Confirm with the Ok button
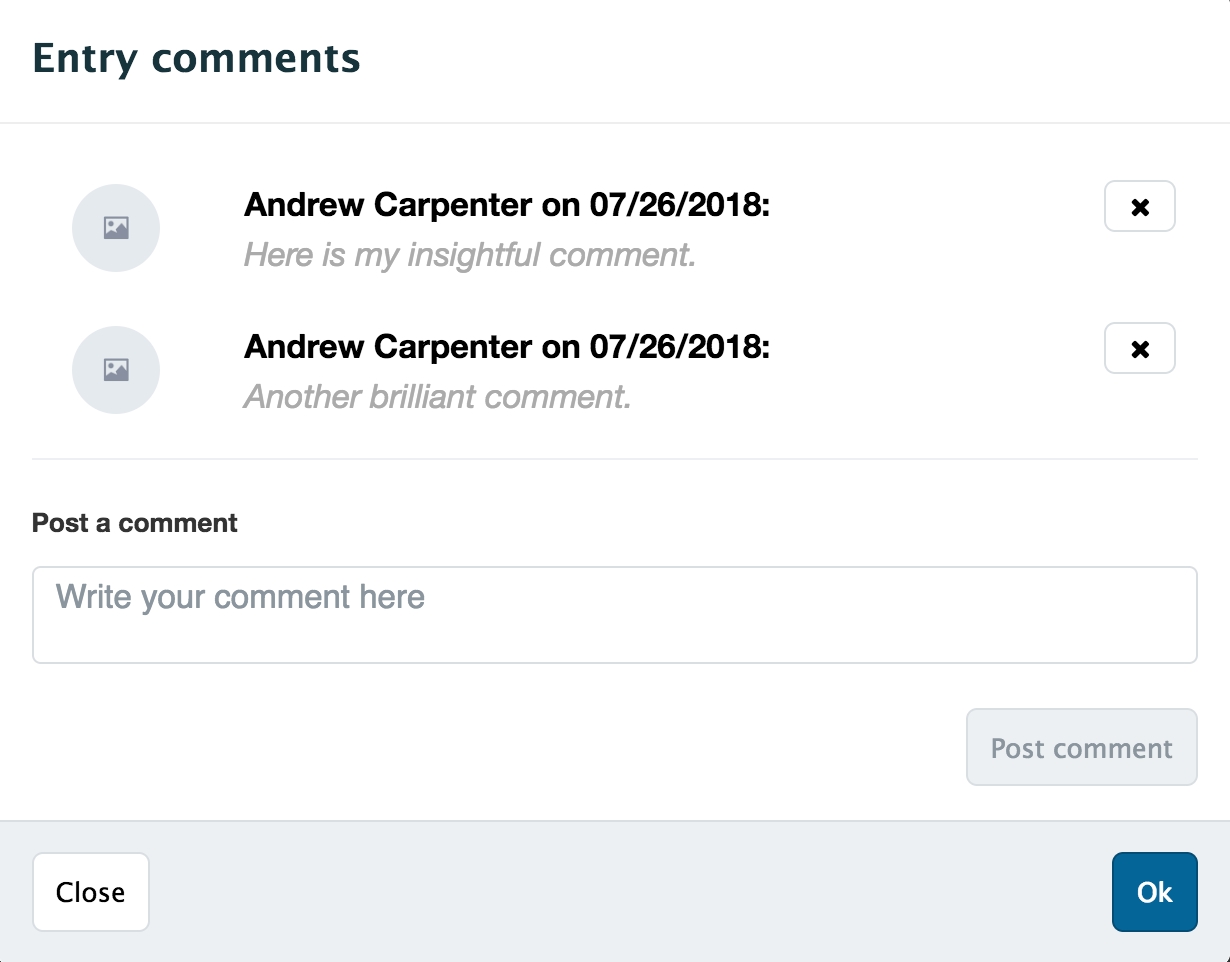Screen dimensions: 1230x962 pyautogui.click(x=1154, y=892)
